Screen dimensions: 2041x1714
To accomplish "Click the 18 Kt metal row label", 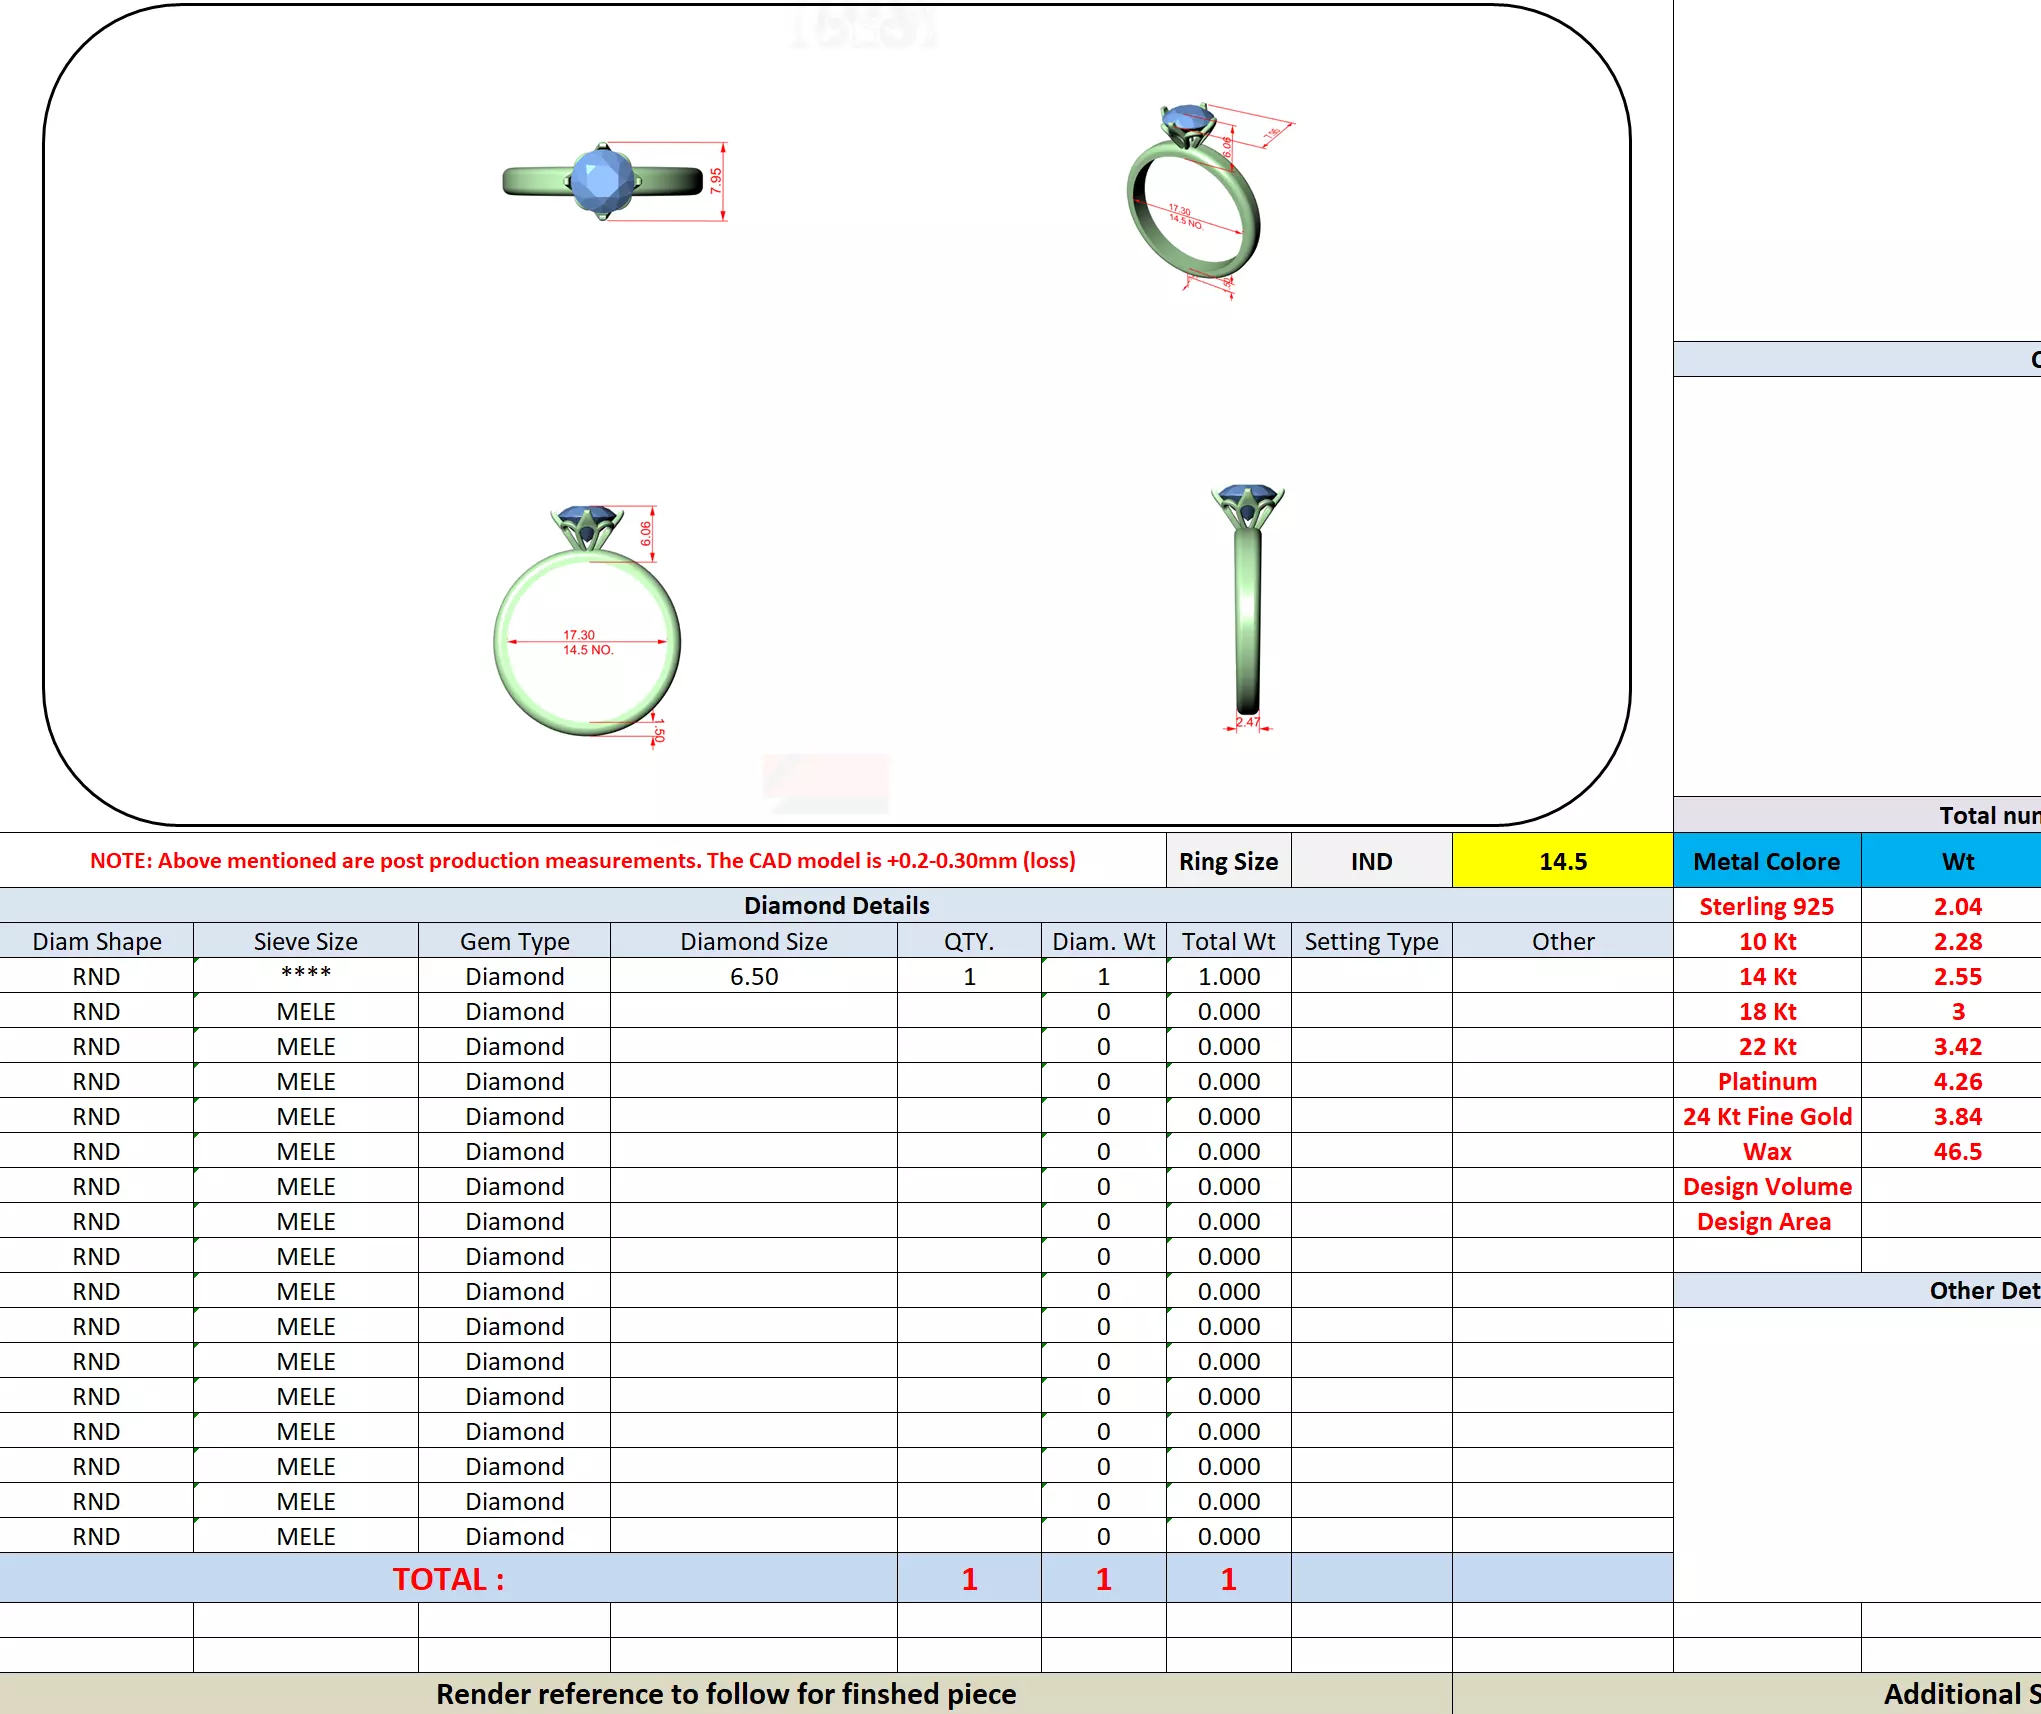I will tap(1766, 1011).
